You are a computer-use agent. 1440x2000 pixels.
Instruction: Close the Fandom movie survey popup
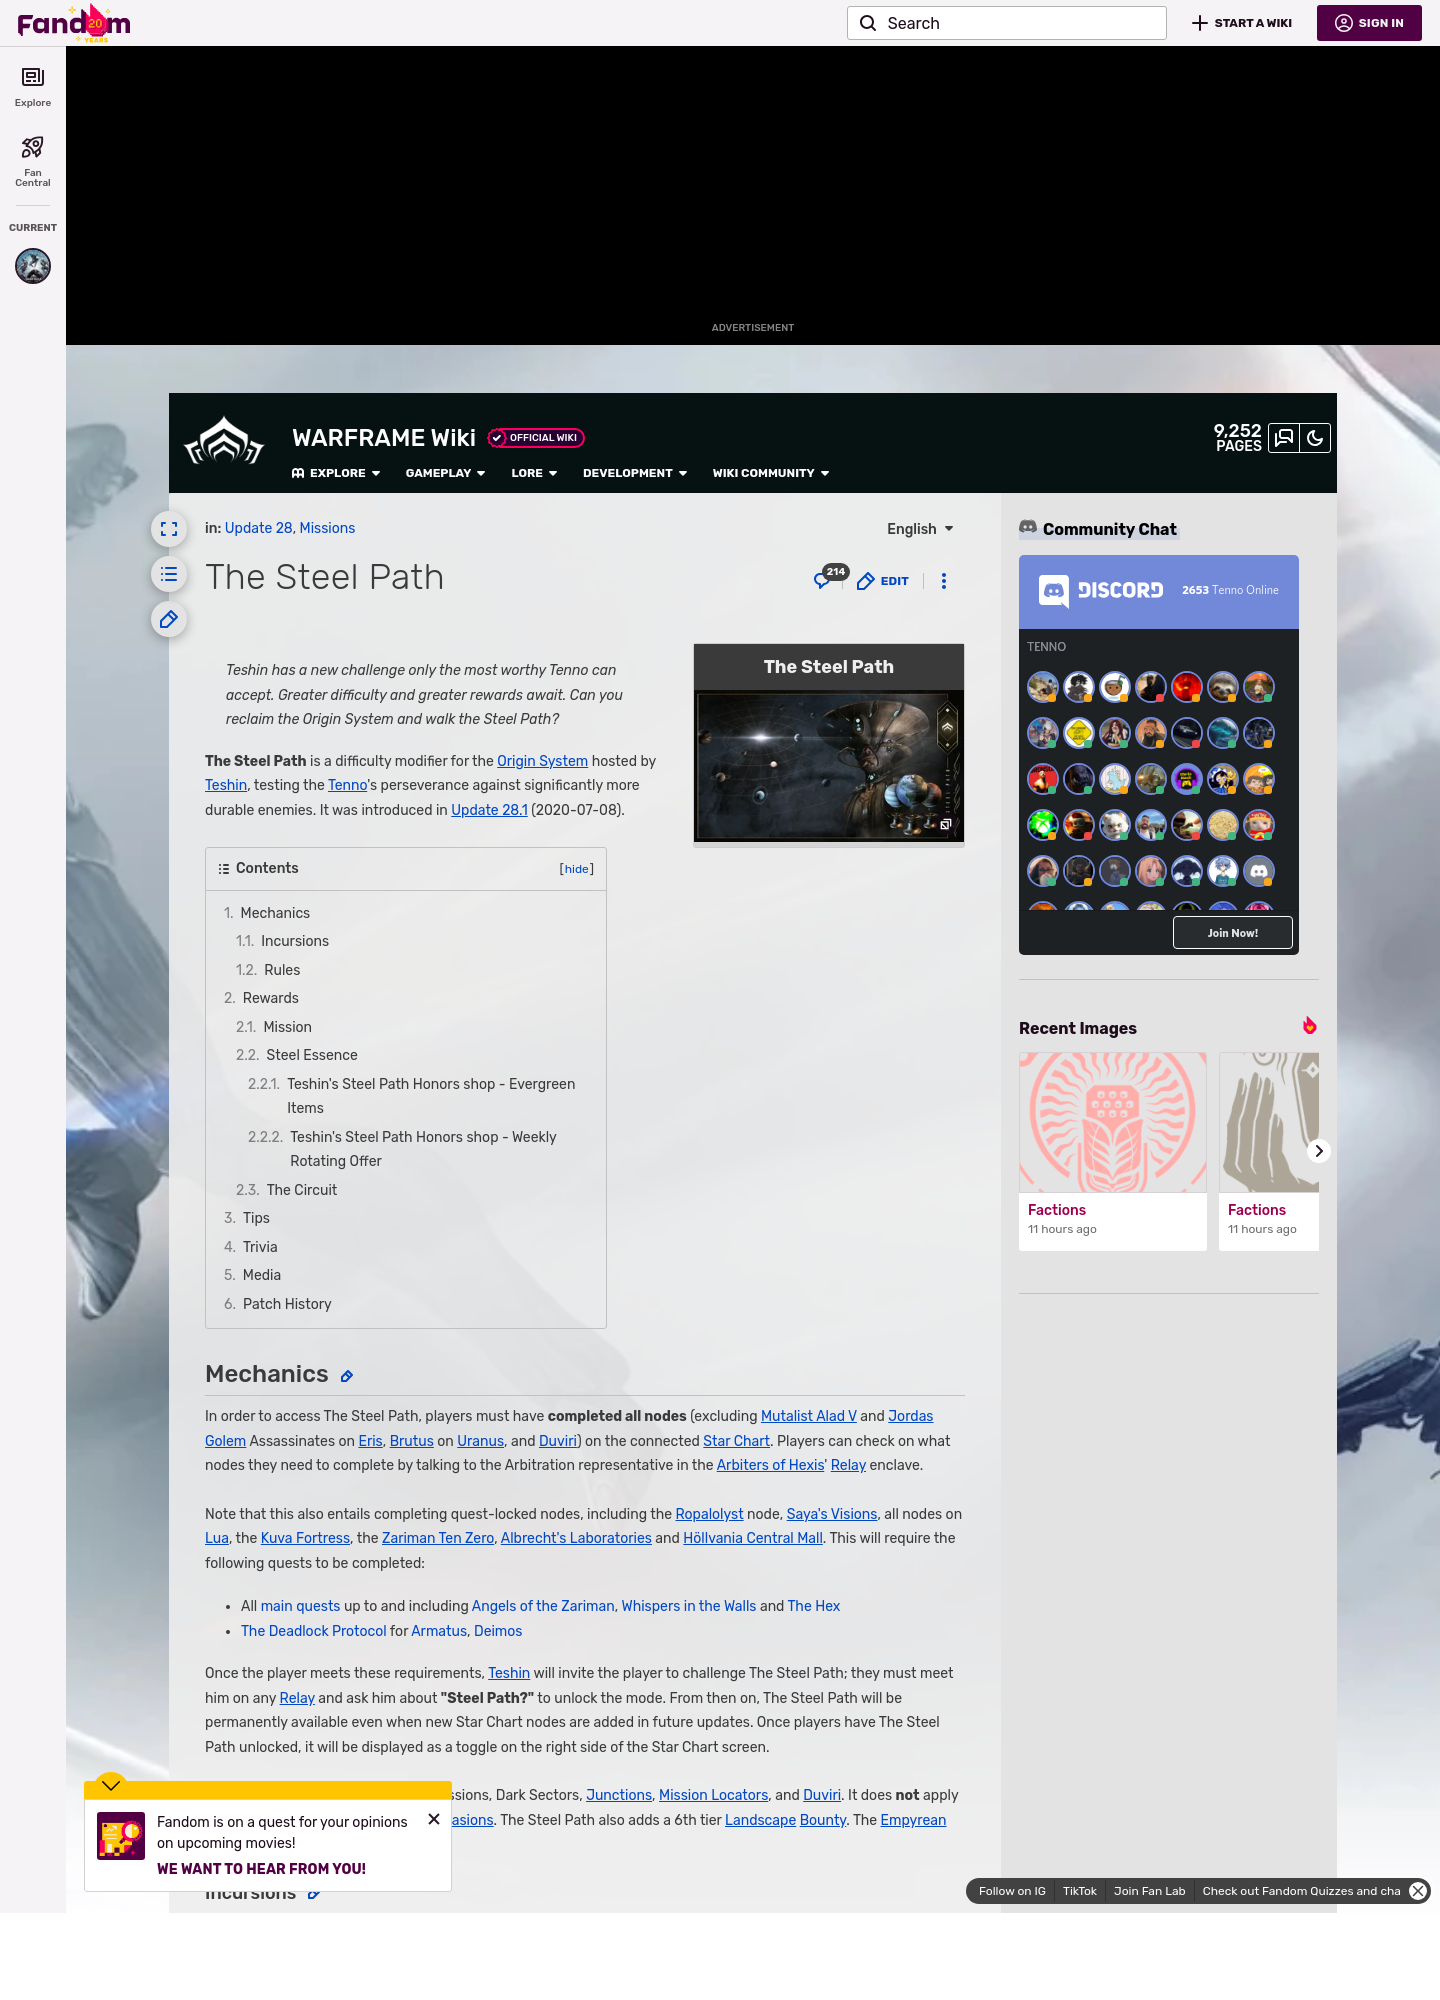[x=434, y=1819]
